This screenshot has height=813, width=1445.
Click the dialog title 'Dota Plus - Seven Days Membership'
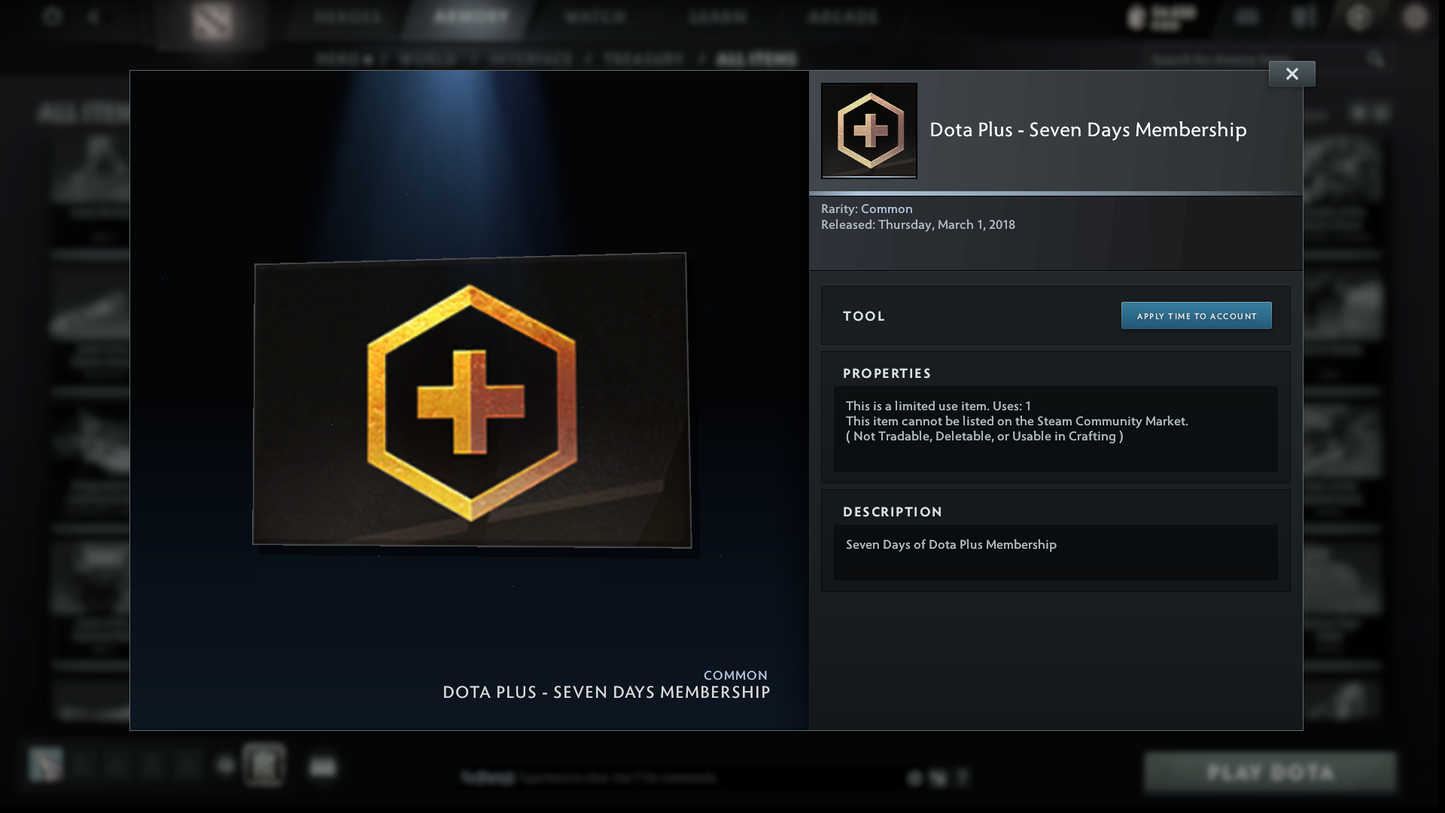tap(1088, 130)
